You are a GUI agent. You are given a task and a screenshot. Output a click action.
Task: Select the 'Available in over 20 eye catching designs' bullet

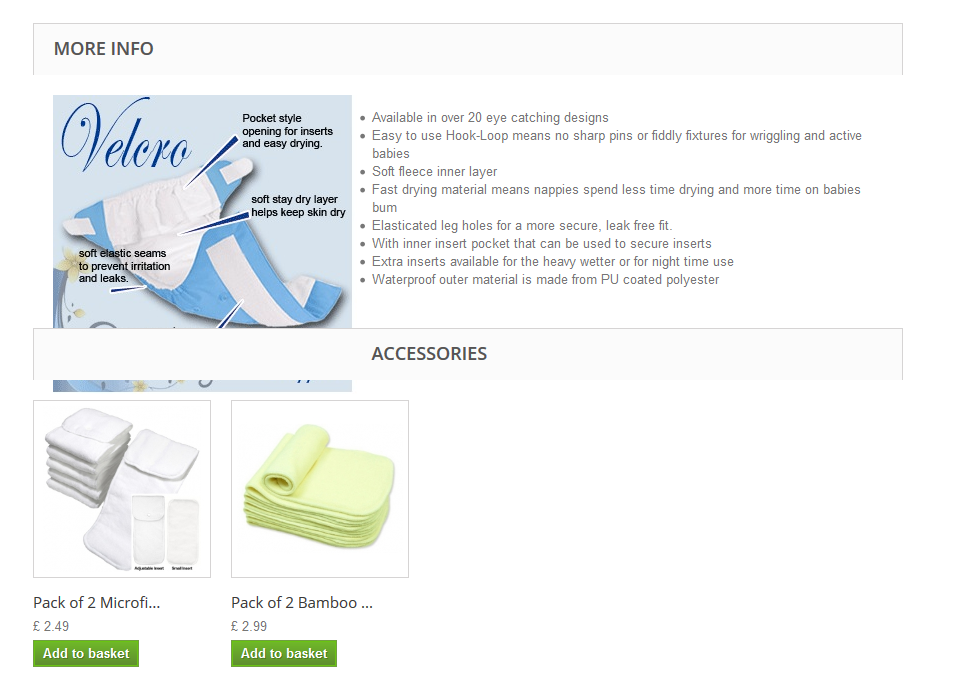click(490, 117)
